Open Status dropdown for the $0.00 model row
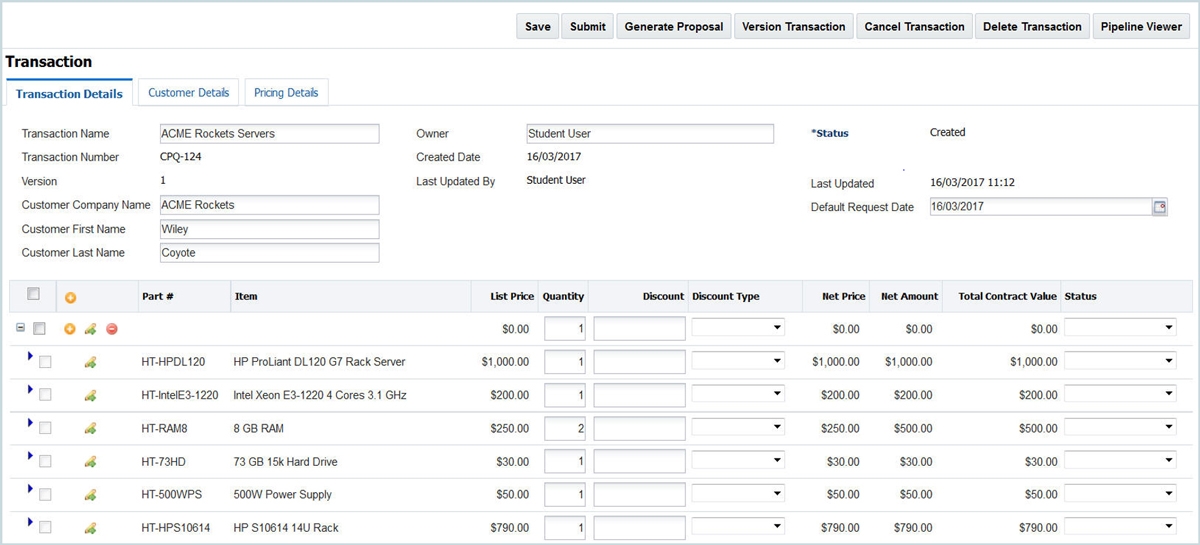This screenshot has height=545, width=1200. 1121,327
